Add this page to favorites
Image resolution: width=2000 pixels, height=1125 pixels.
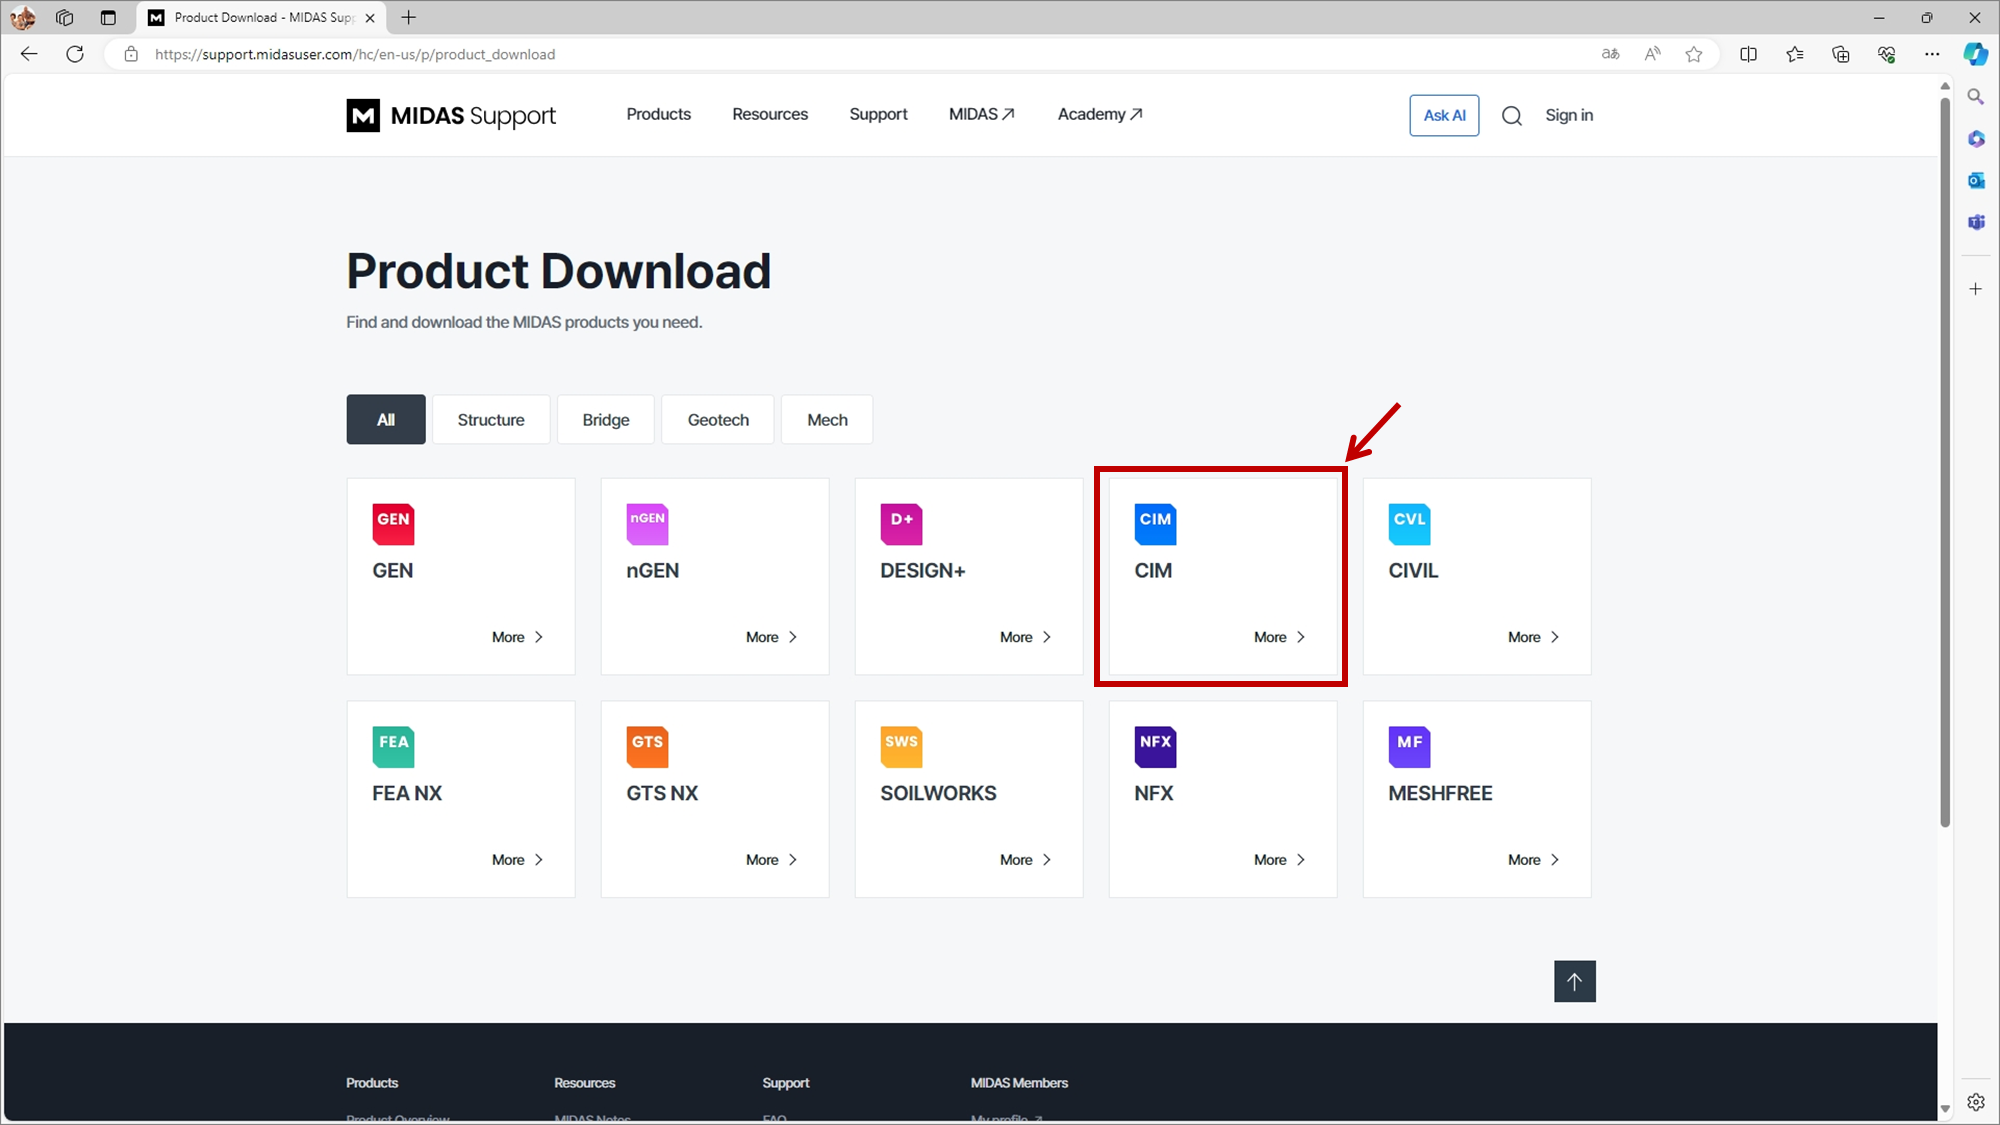1694,54
